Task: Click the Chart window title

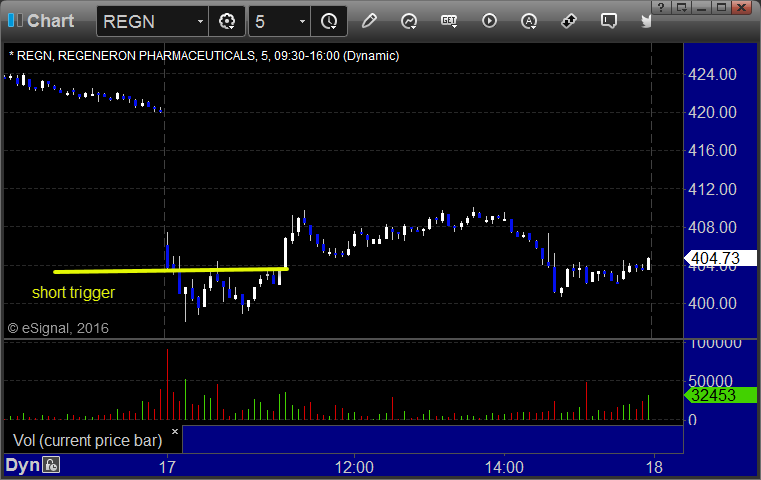Action: click(50, 21)
